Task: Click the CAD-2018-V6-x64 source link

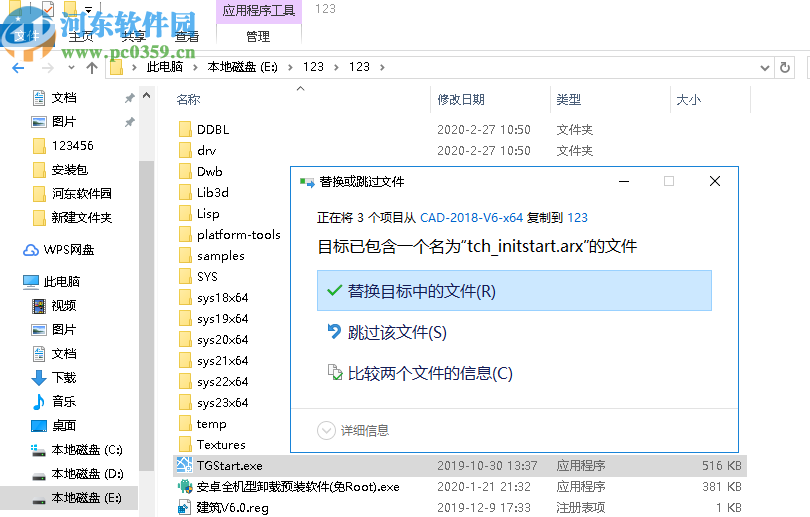Action: 471,217
